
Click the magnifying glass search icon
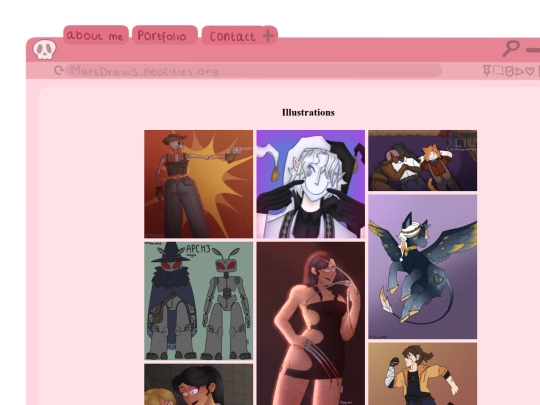(x=511, y=49)
